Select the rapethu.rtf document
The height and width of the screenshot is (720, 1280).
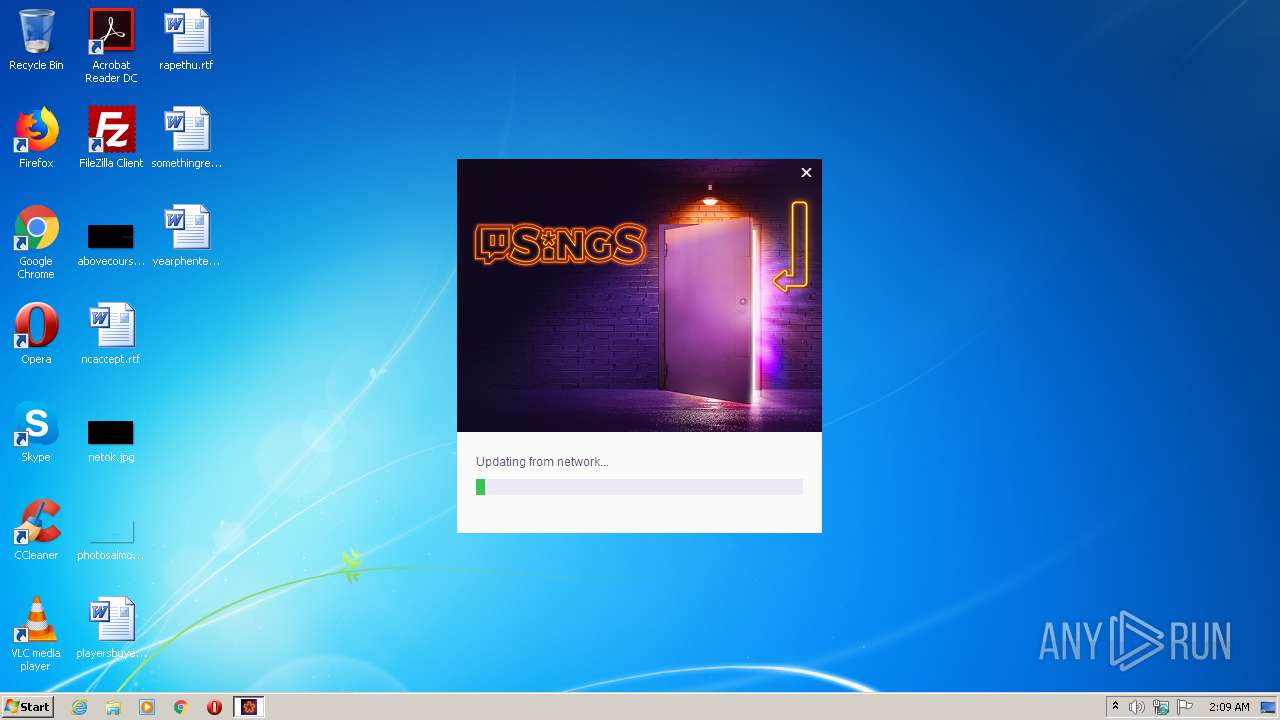(x=186, y=40)
